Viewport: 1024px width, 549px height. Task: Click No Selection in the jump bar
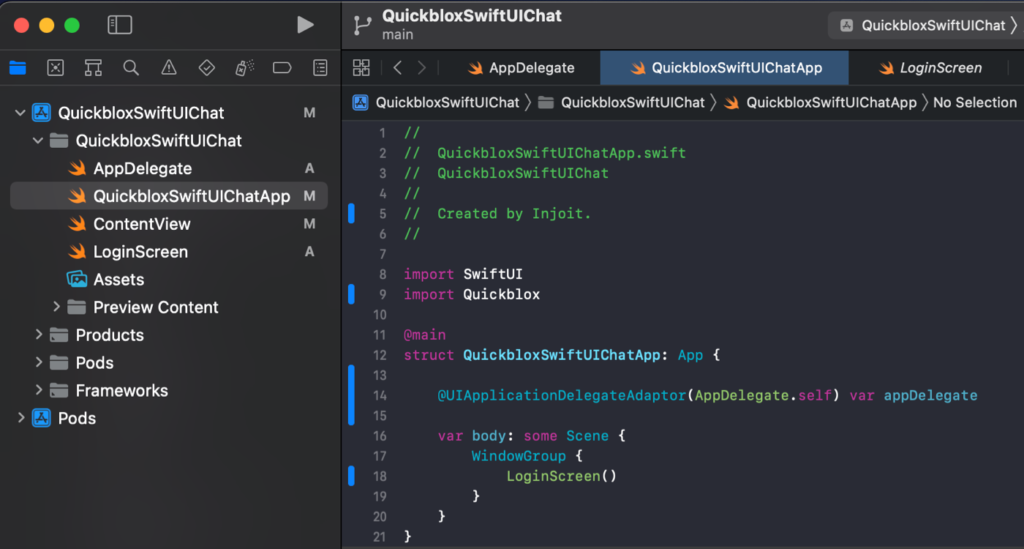(974, 102)
